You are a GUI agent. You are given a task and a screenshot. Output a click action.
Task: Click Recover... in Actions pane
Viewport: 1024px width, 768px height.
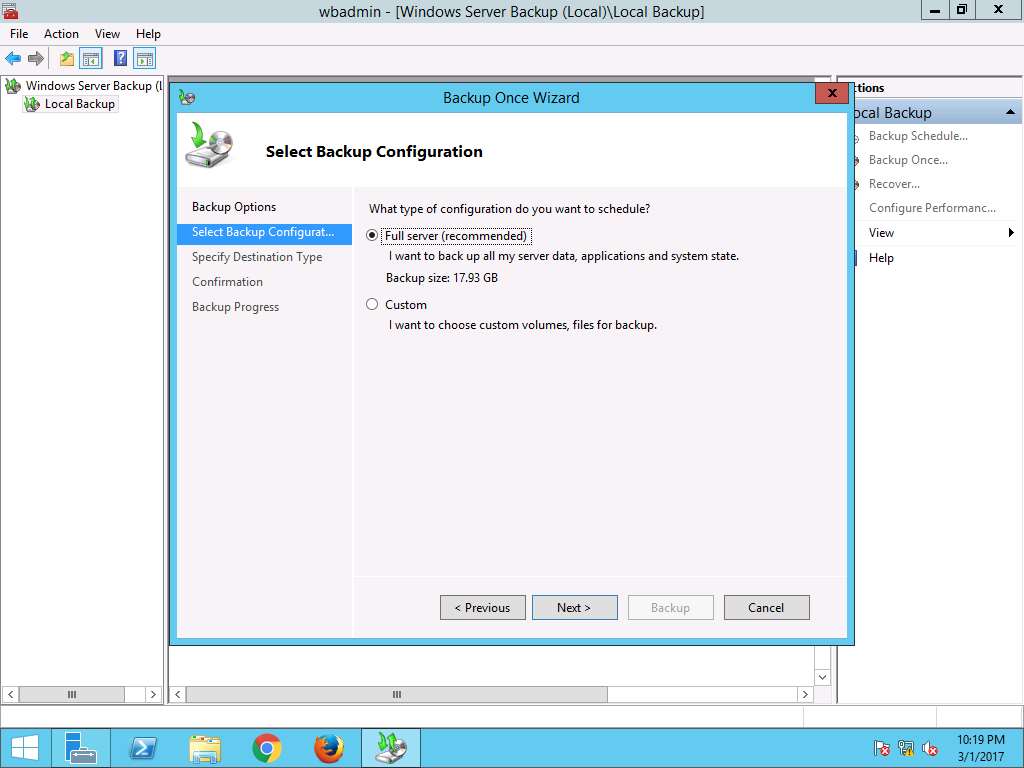(x=894, y=184)
